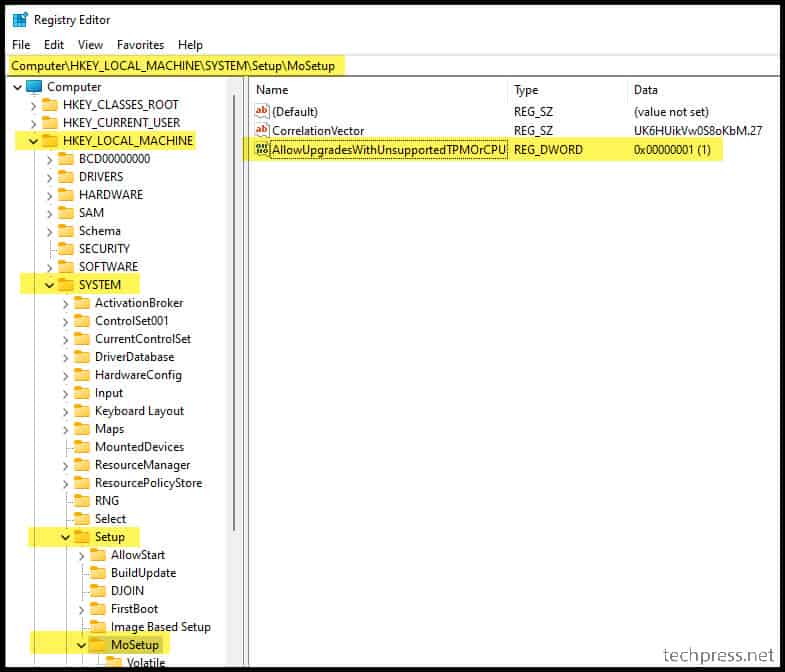The width and height of the screenshot is (785, 672).
Task: Click the CorrelationVector string value icon
Action: tap(262, 130)
